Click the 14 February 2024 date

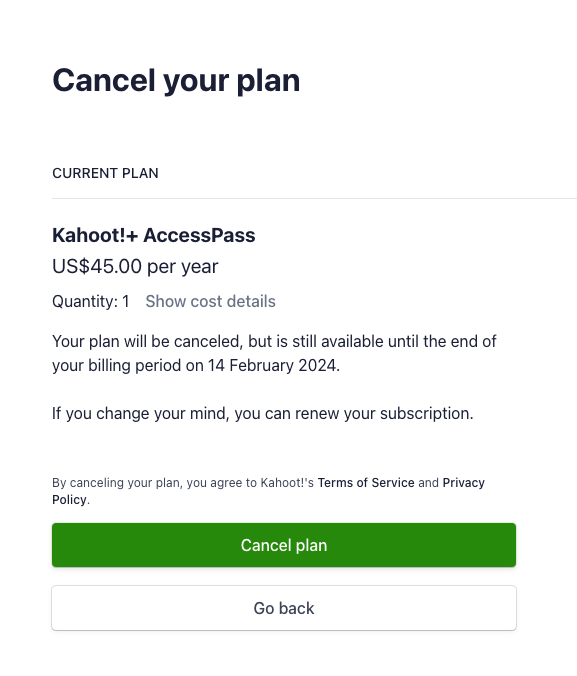point(272,366)
